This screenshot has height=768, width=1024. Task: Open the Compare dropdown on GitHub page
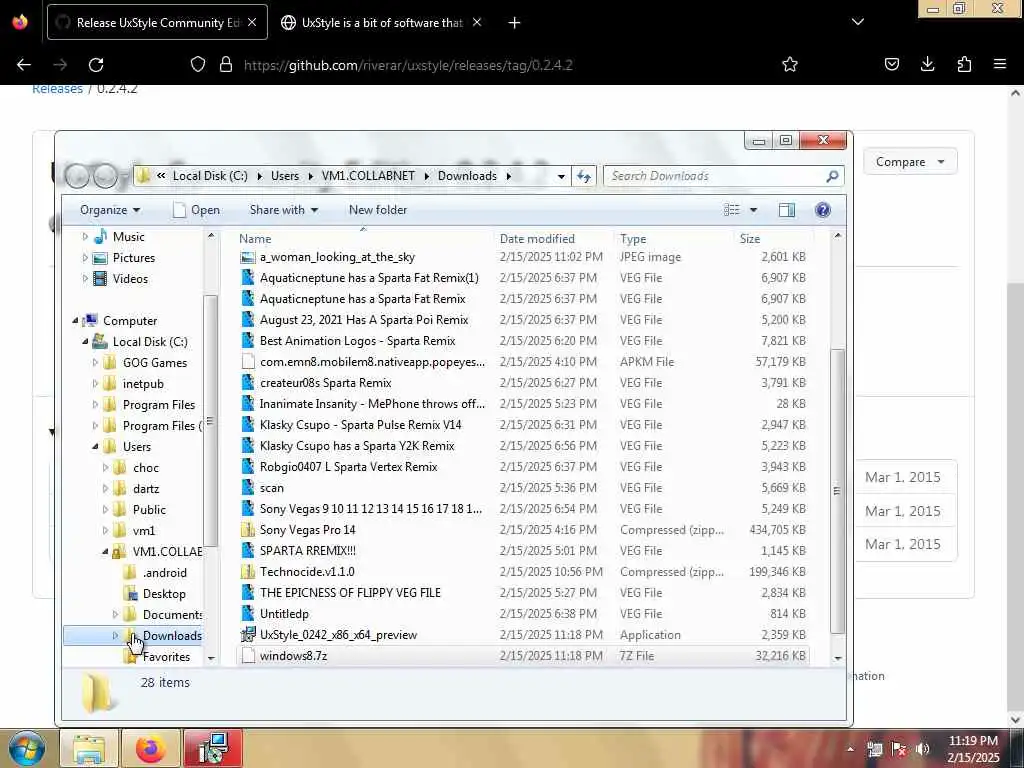[910, 161]
